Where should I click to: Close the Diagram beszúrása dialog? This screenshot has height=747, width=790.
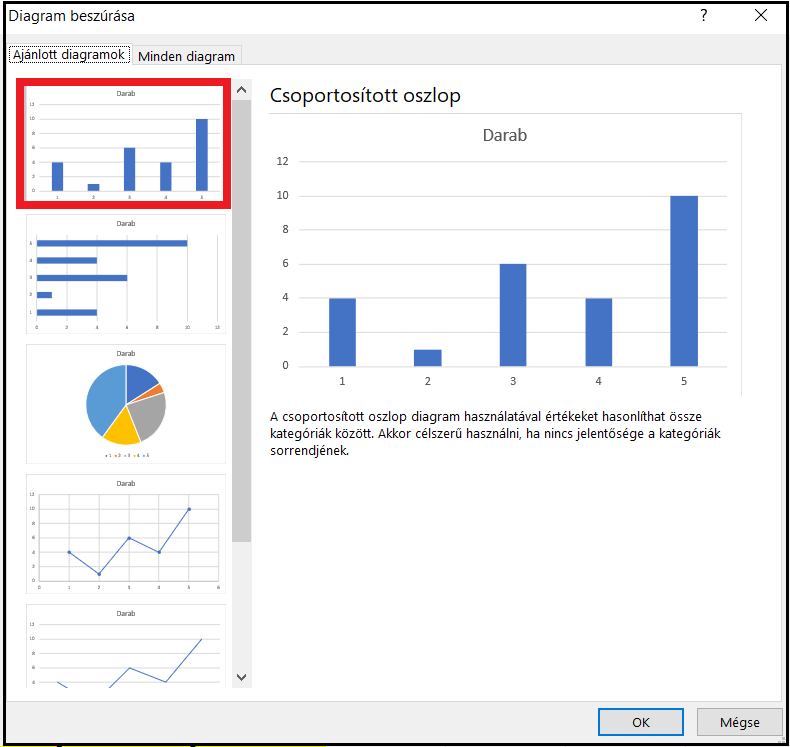pyautogui.click(x=761, y=16)
